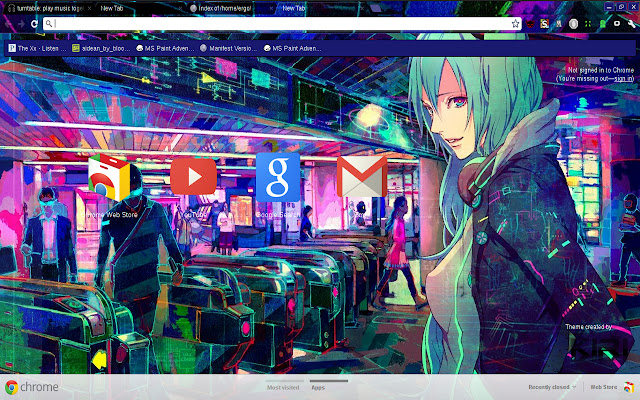Launch the Gmail app
The width and height of the screenshot is (640, 400).
(362, 176)
